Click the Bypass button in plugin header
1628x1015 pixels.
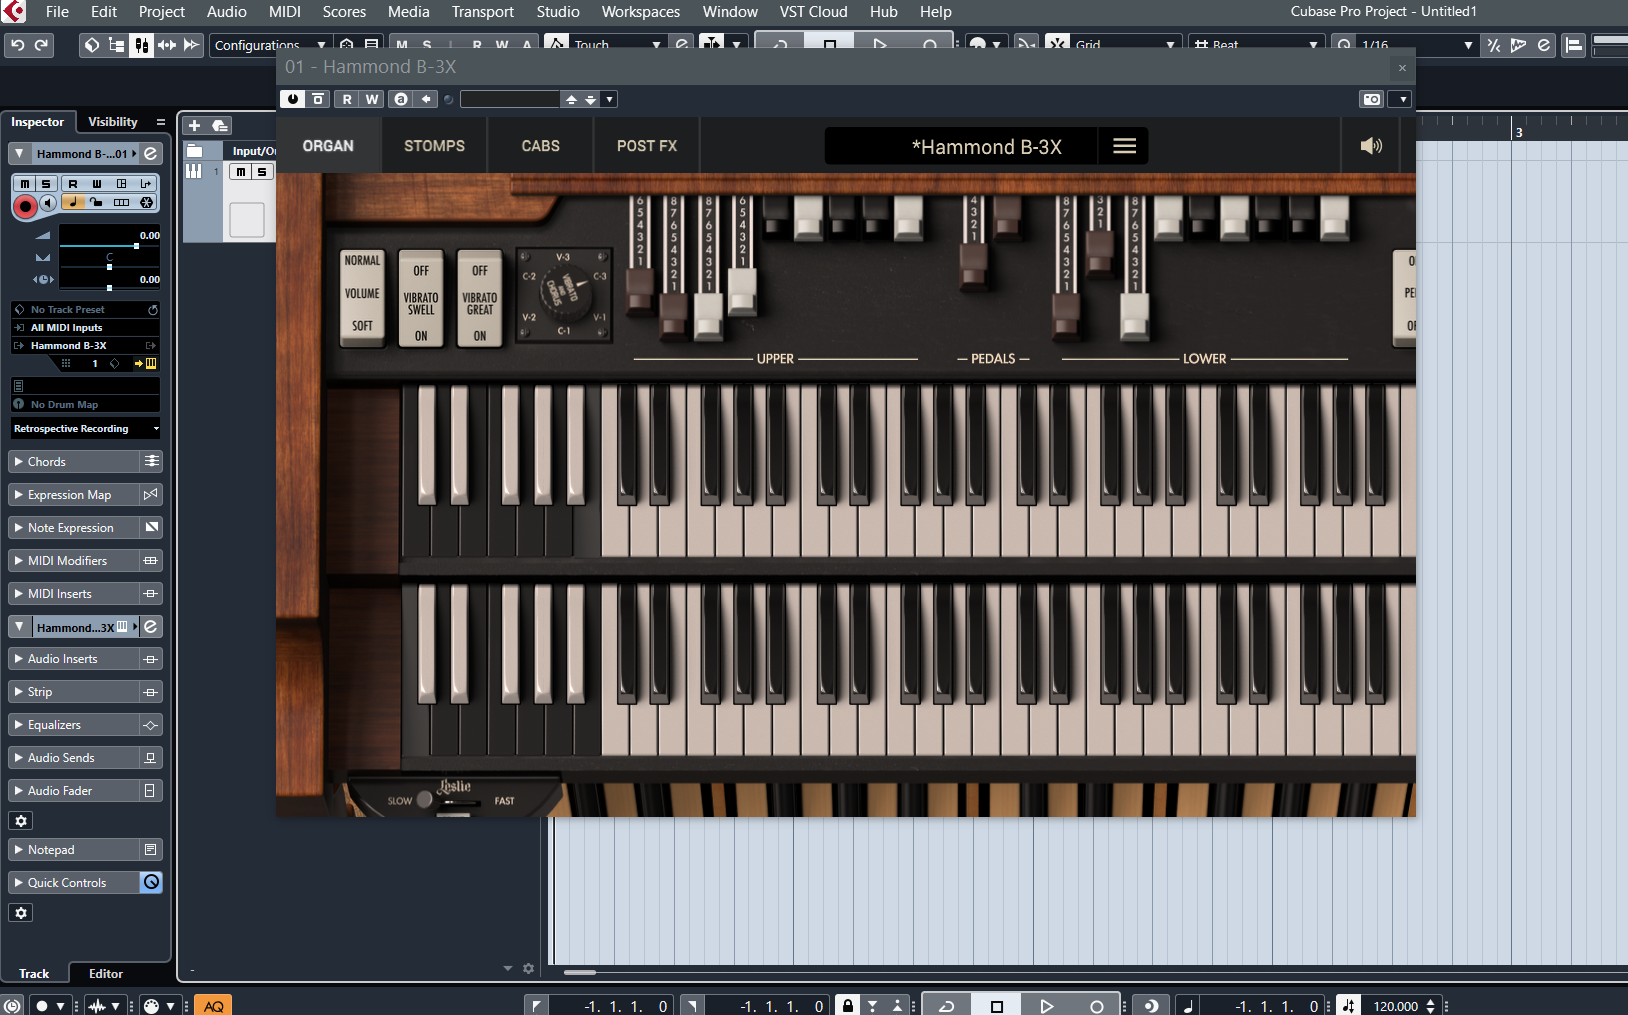tap(318, 99)
